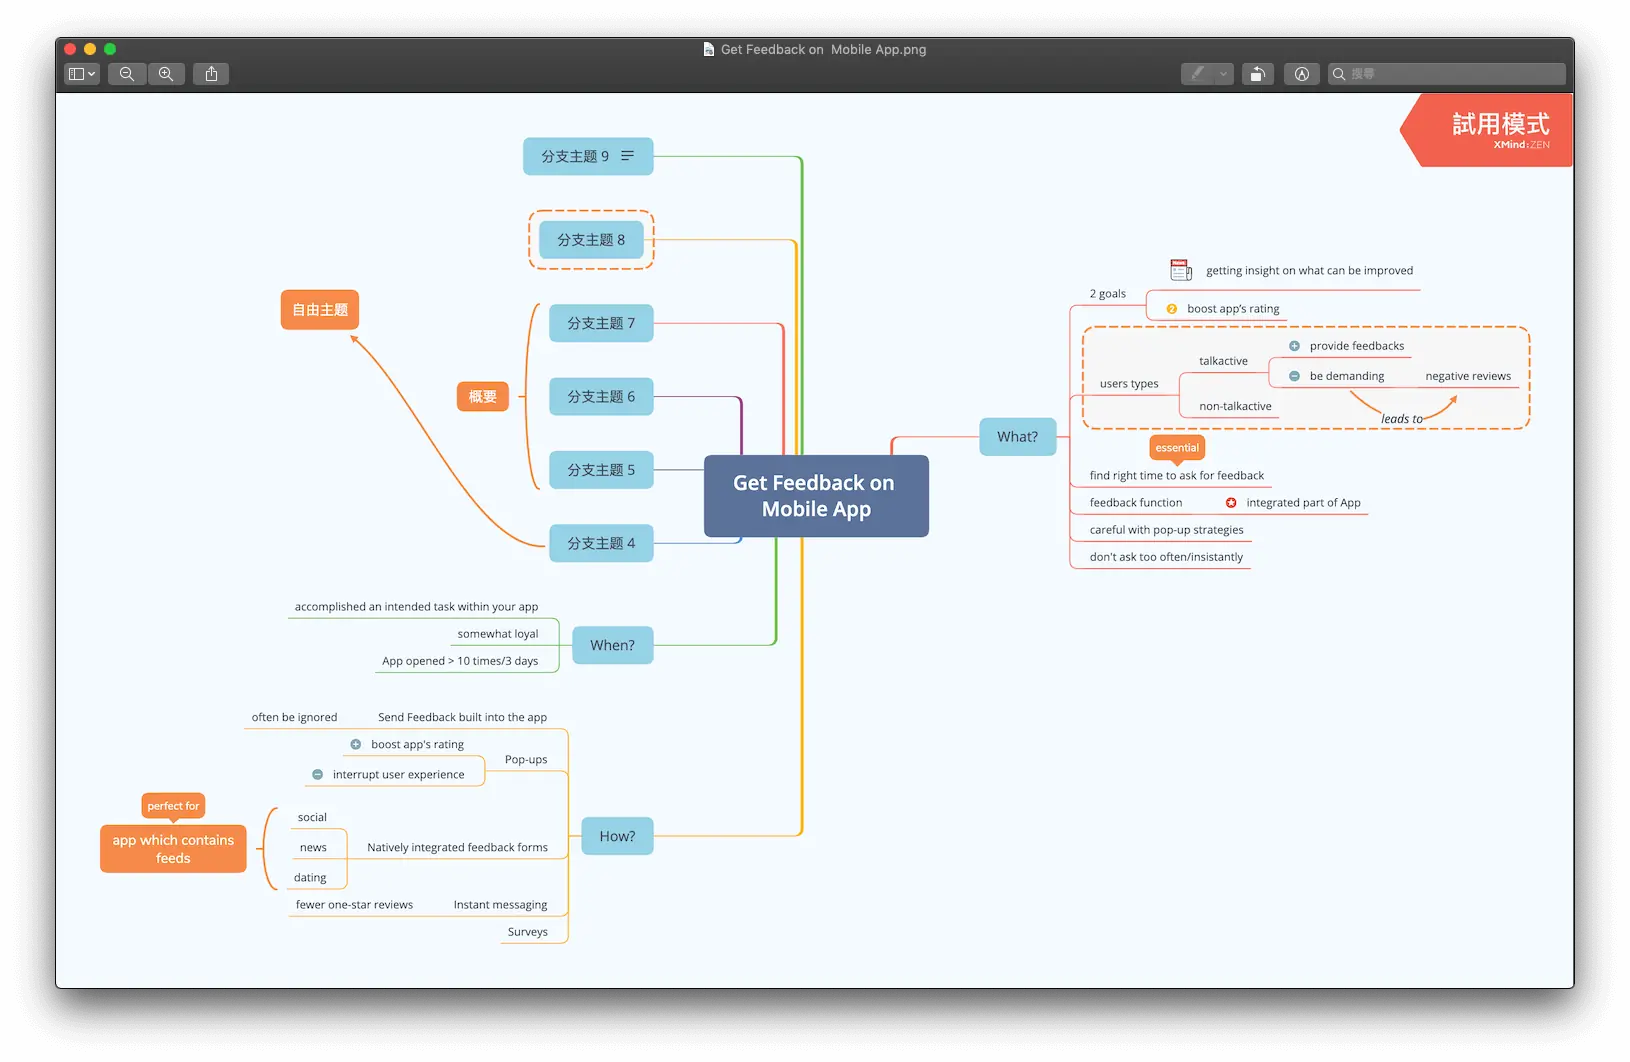The image size is (1630, 1062).
Task: Click the minus marker by interrupt user experience
Action: tap(317, 775)
